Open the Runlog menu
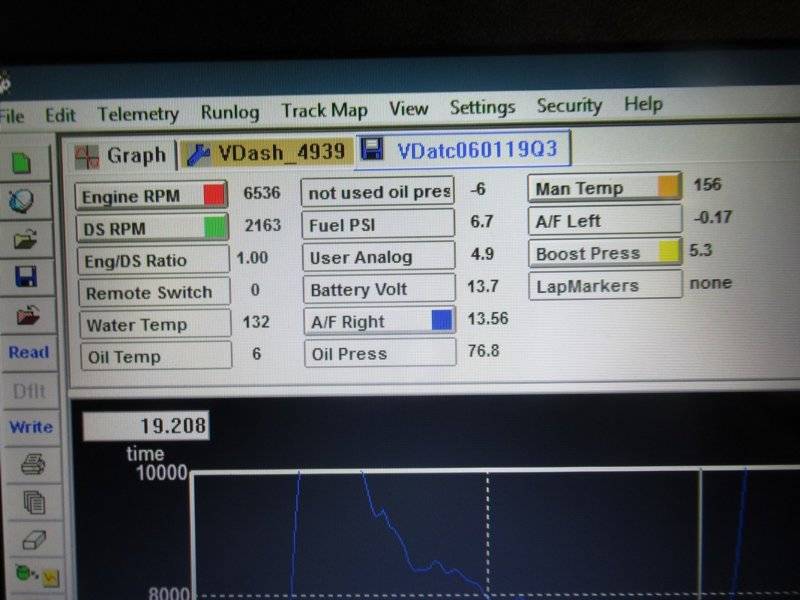This screenshot has width=800, height=600. click(230, 112)
